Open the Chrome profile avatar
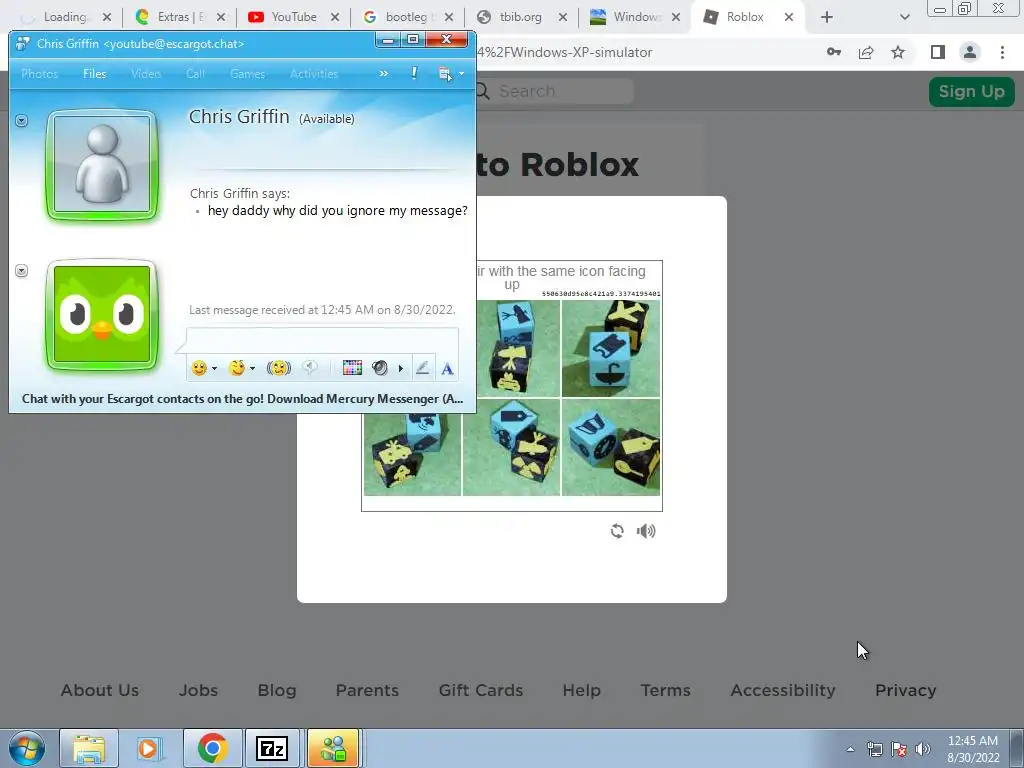This screenshot has width=1024, height=768. pyautogui.click(x=970, y=52)
